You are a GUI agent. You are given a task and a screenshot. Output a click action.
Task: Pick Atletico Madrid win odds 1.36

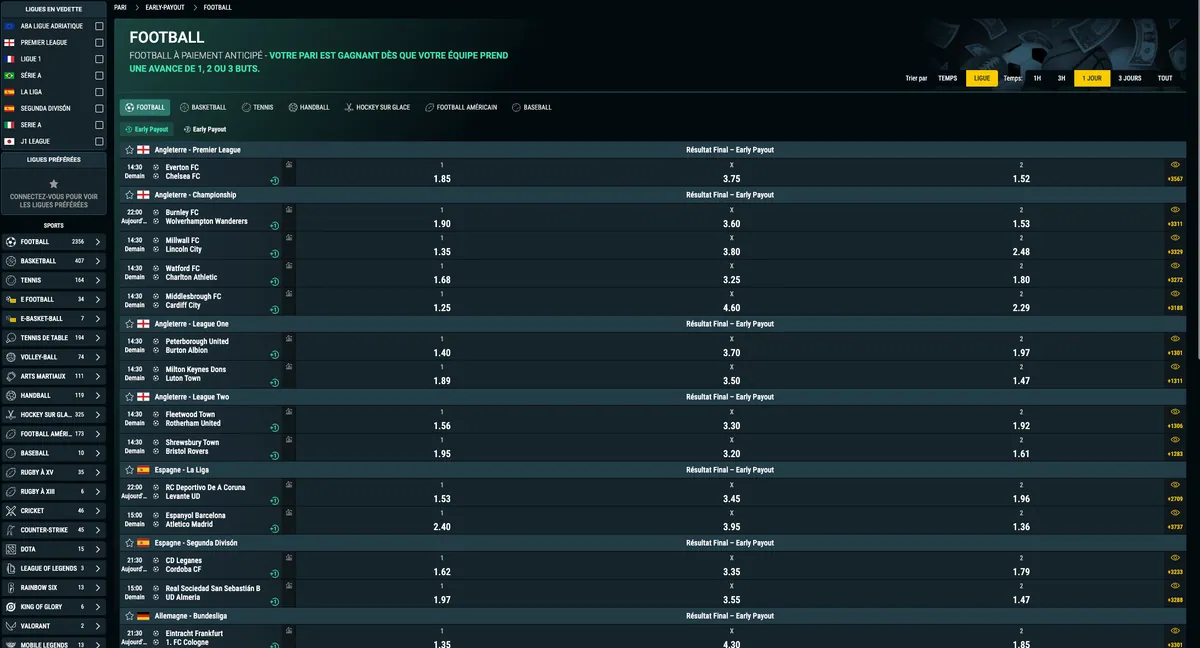1021,520
